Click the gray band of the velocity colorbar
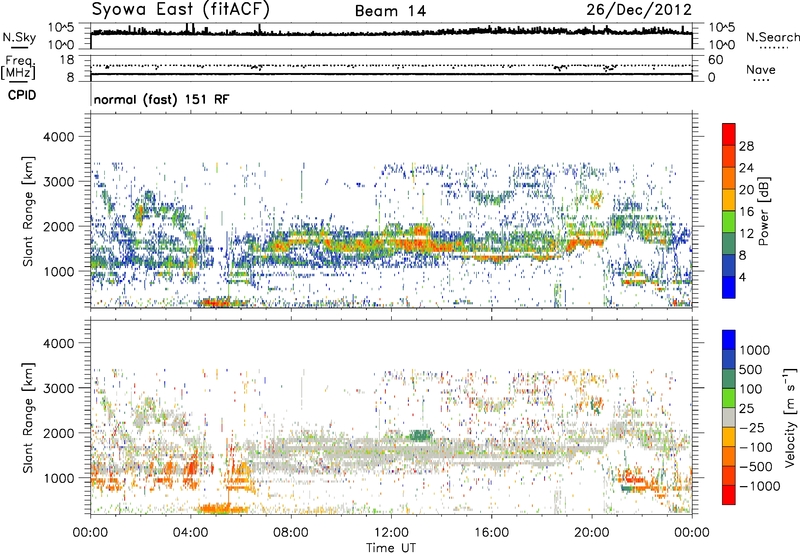 coord(729,417)
